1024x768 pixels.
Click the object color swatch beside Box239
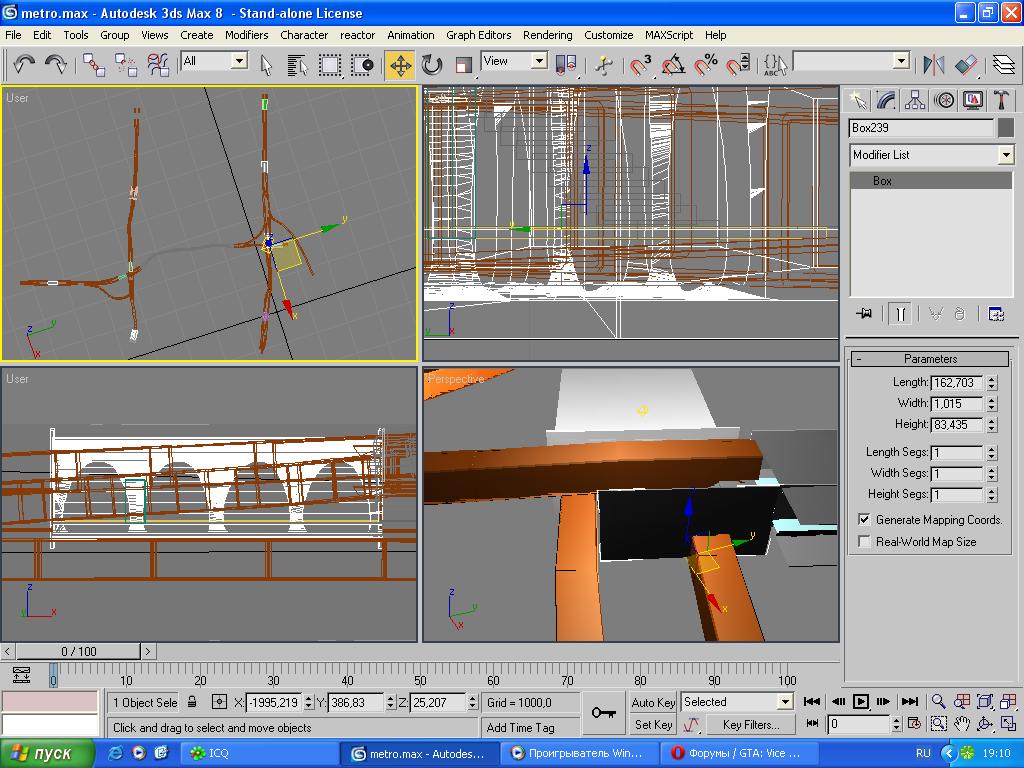(x=1006, y=128)
